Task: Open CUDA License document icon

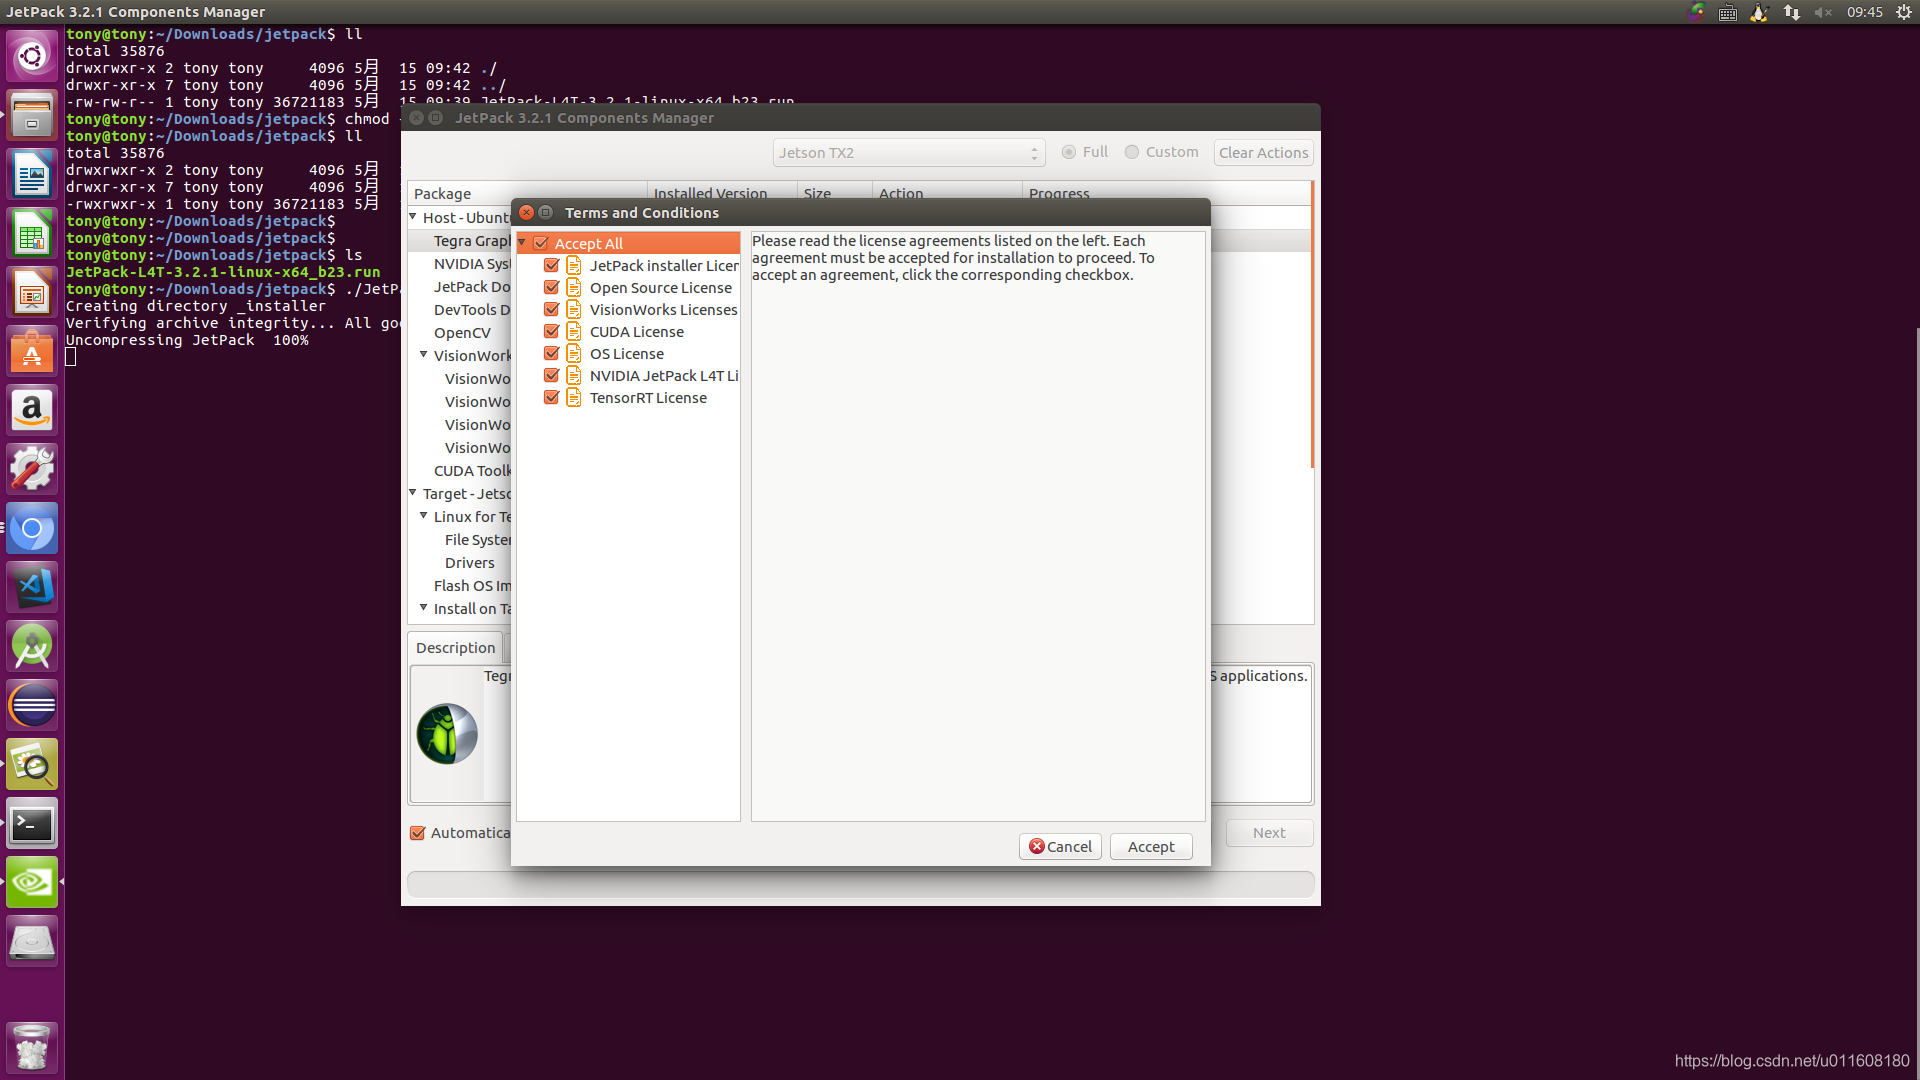Action: 574,331
